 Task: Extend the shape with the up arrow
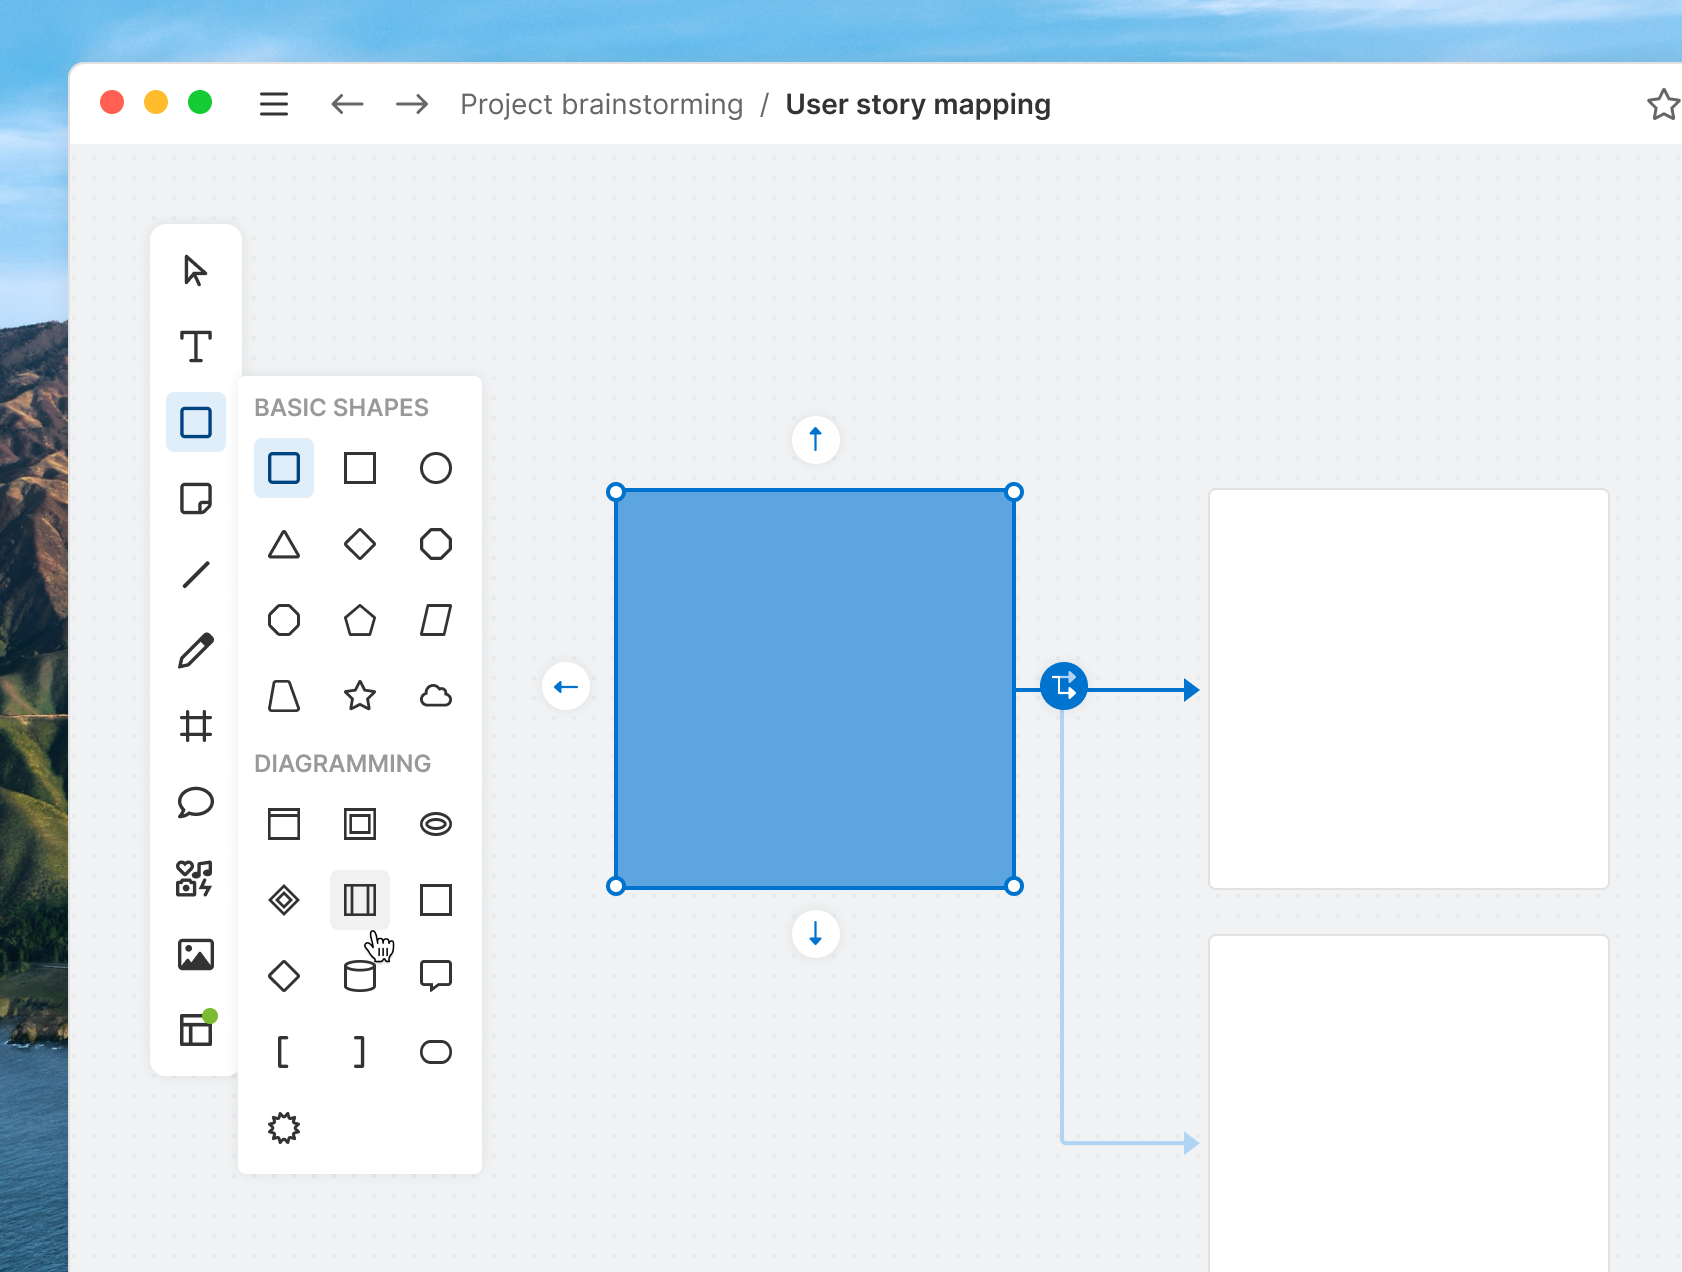(x=815, y=439)
